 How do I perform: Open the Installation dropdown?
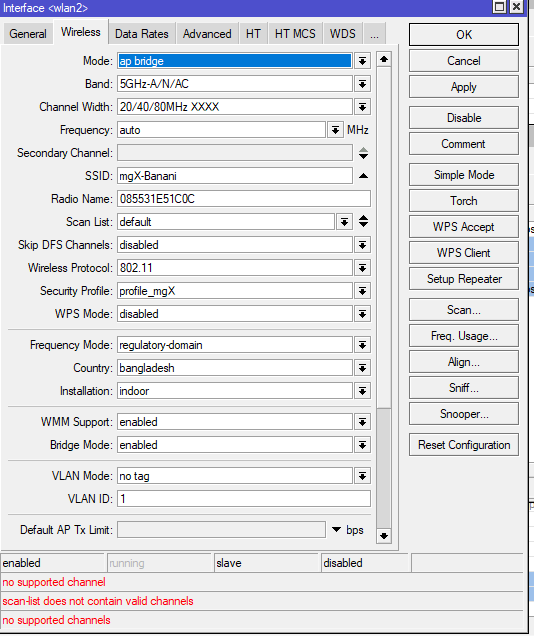point(362,391)
